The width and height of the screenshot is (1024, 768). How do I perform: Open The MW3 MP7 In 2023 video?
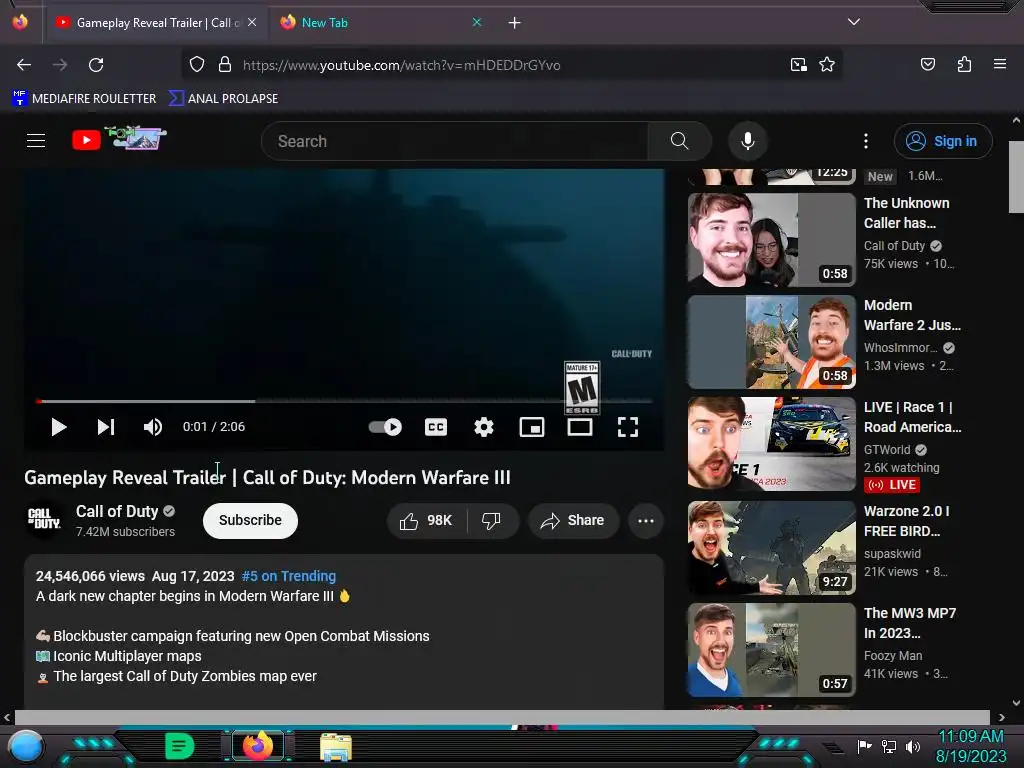click(x=771, y=650)
